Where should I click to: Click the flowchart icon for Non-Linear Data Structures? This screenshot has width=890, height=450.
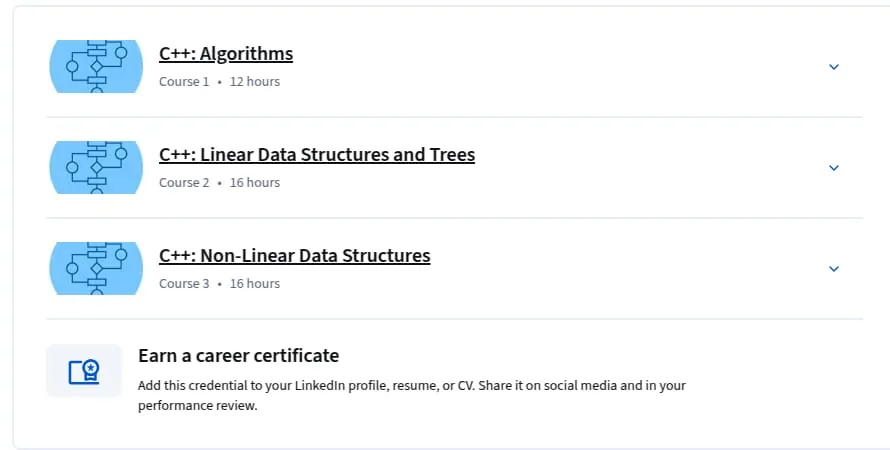click(x=96, y=268)
